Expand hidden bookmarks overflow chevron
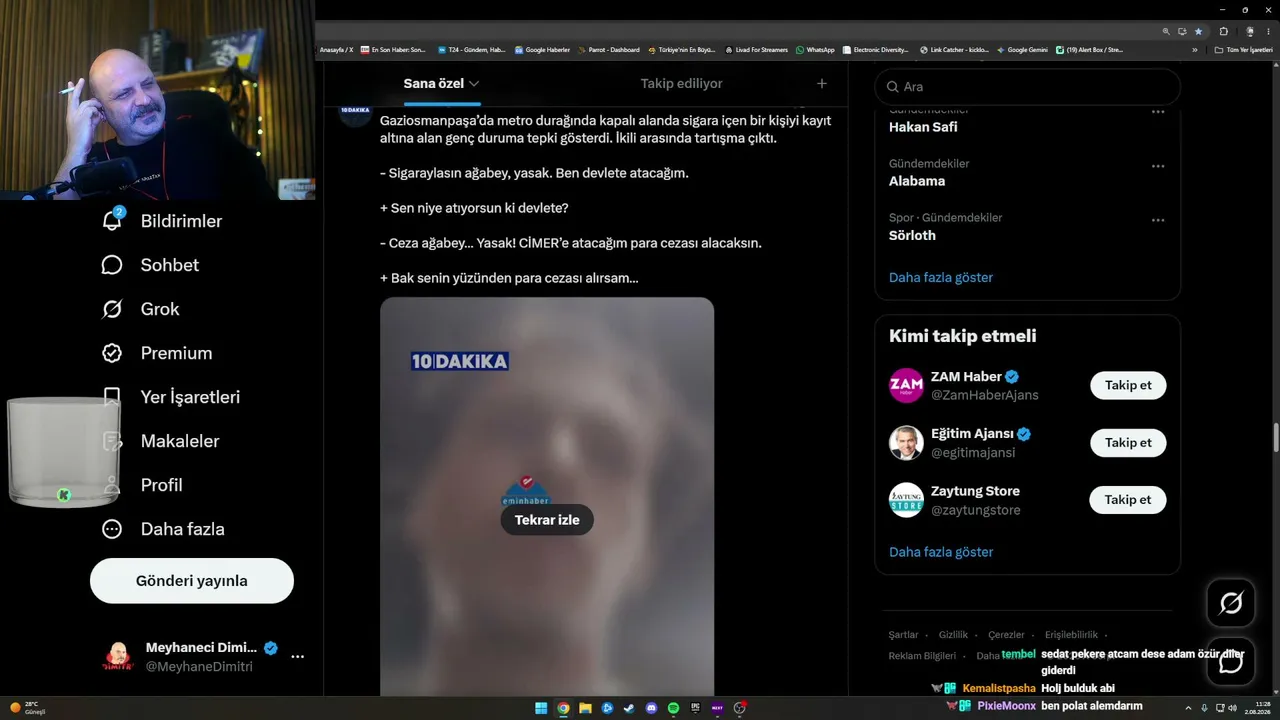This screenshot has height=720, width=1280. (1194, 50)
